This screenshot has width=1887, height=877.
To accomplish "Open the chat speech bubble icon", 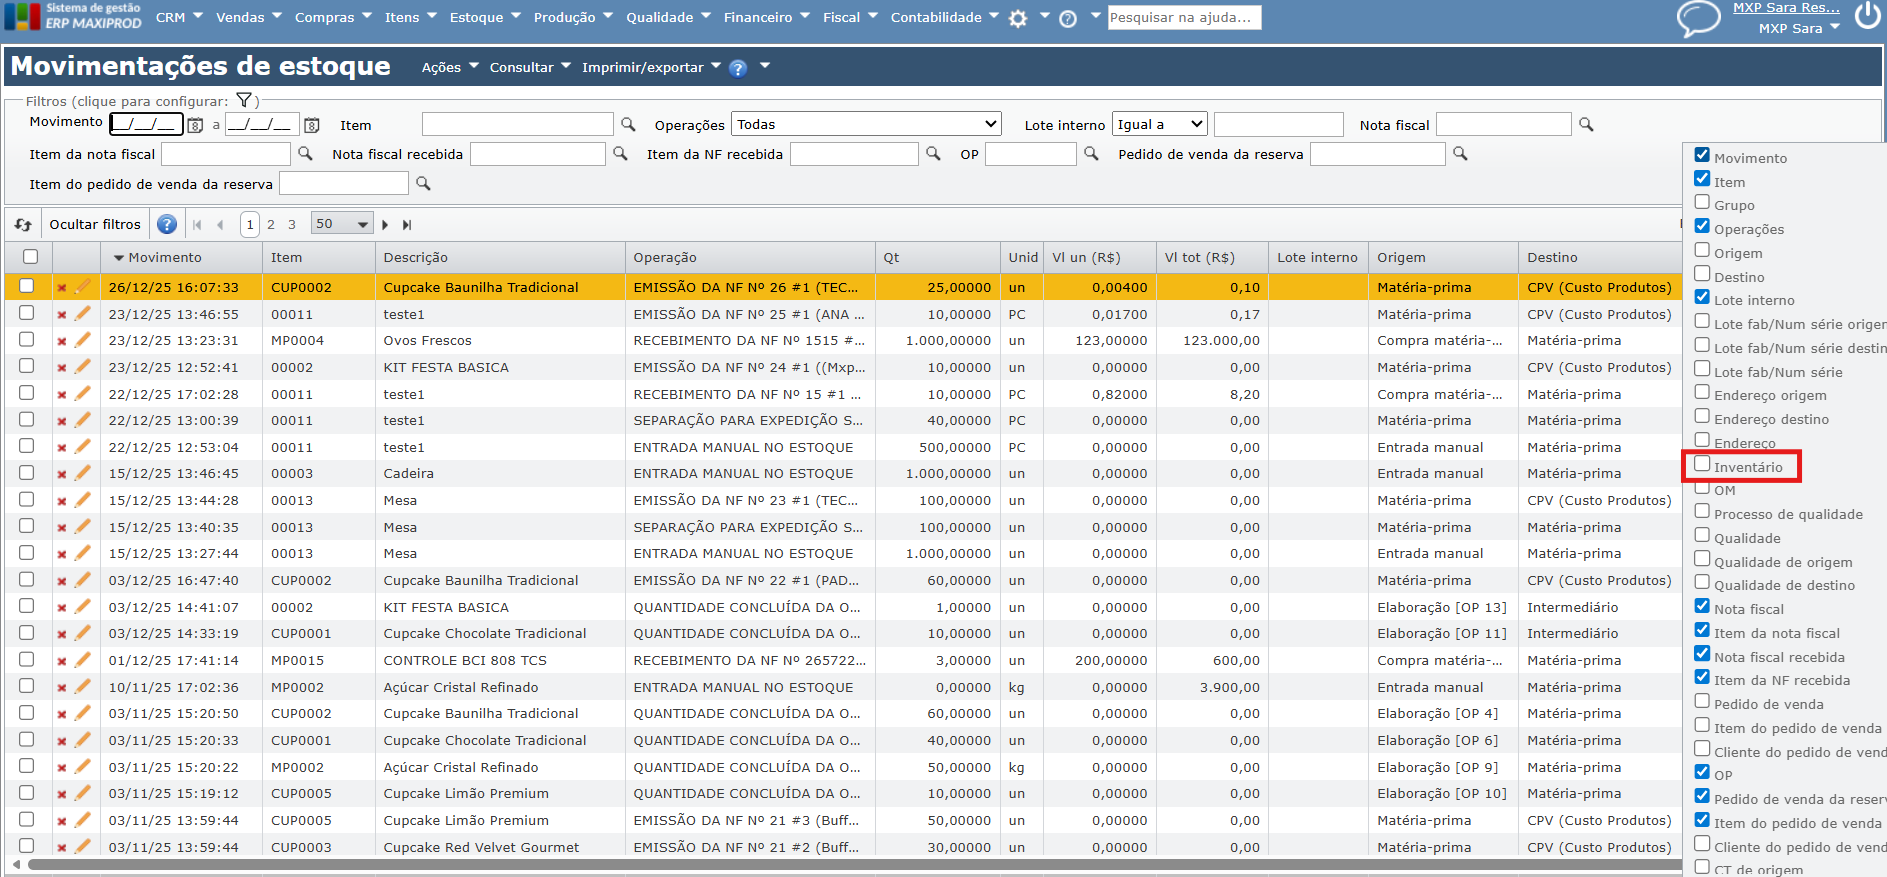I will coord(1698,19).
